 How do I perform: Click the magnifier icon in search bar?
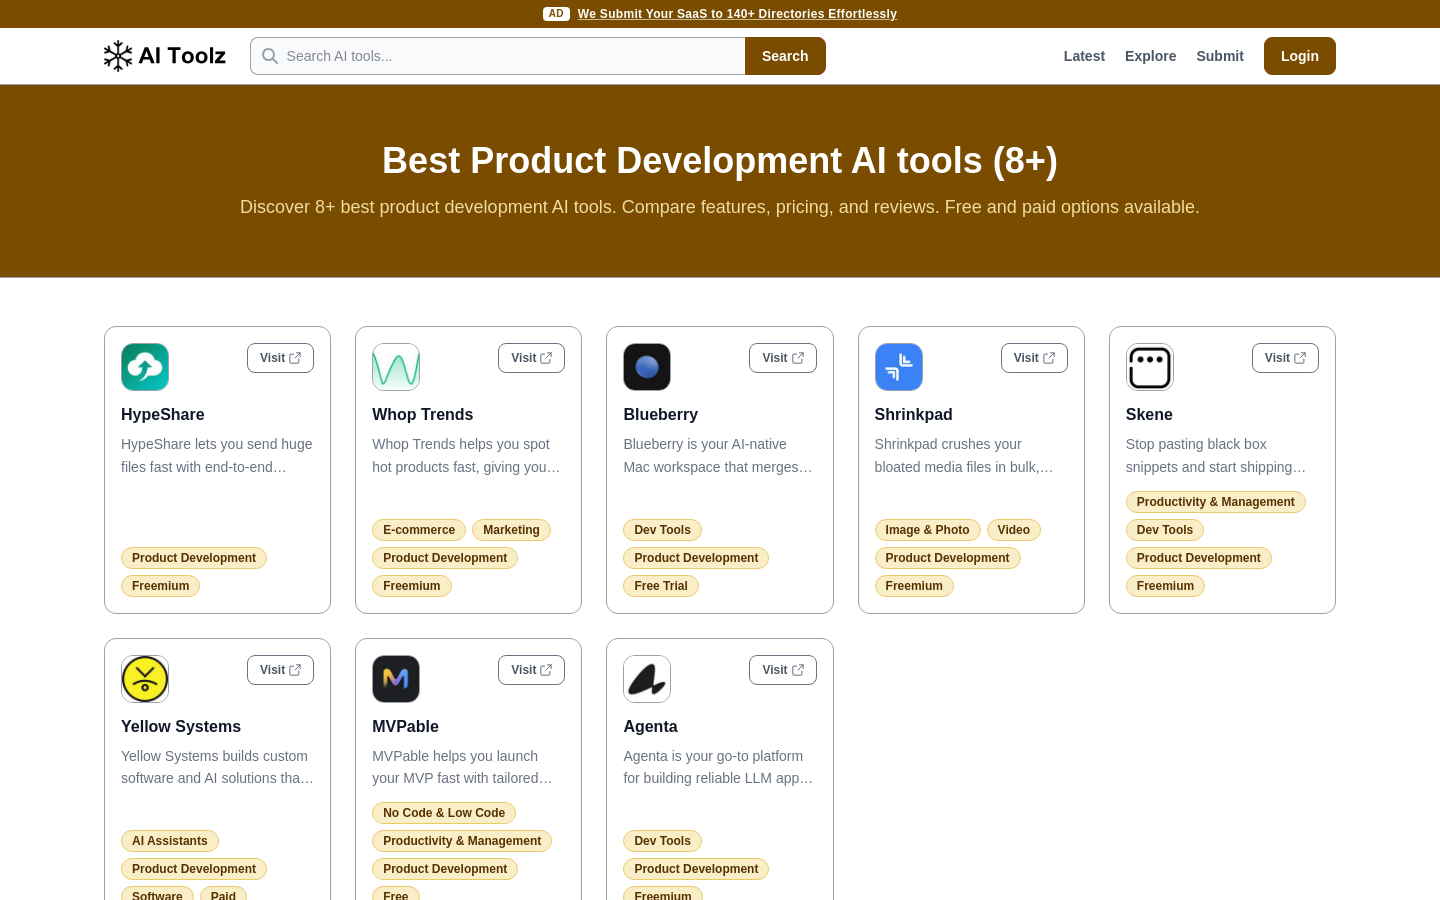[x=270, y=56]
